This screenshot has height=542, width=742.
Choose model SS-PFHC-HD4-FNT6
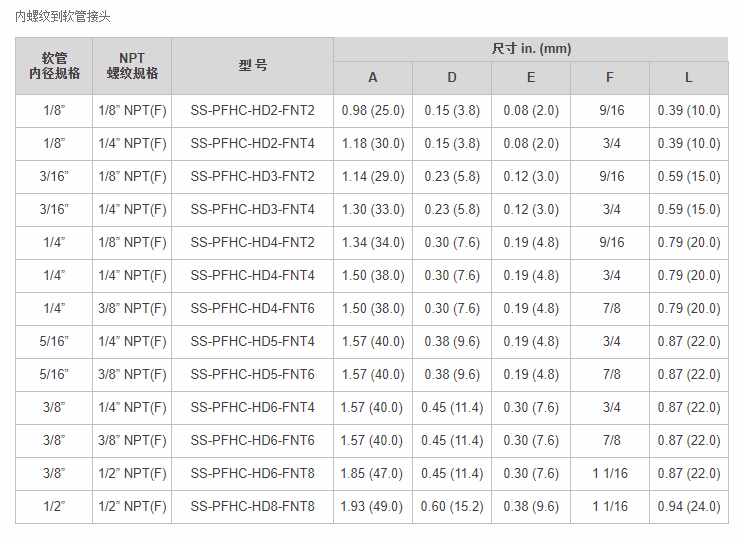pos(252,309)
